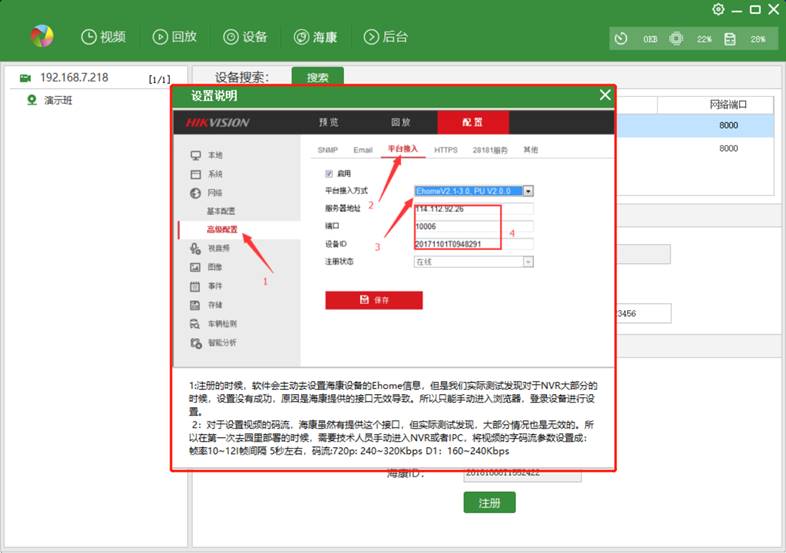Click the 服务器地址 server address field
Viewport: 786px width, 553px height.
(473, 208)
